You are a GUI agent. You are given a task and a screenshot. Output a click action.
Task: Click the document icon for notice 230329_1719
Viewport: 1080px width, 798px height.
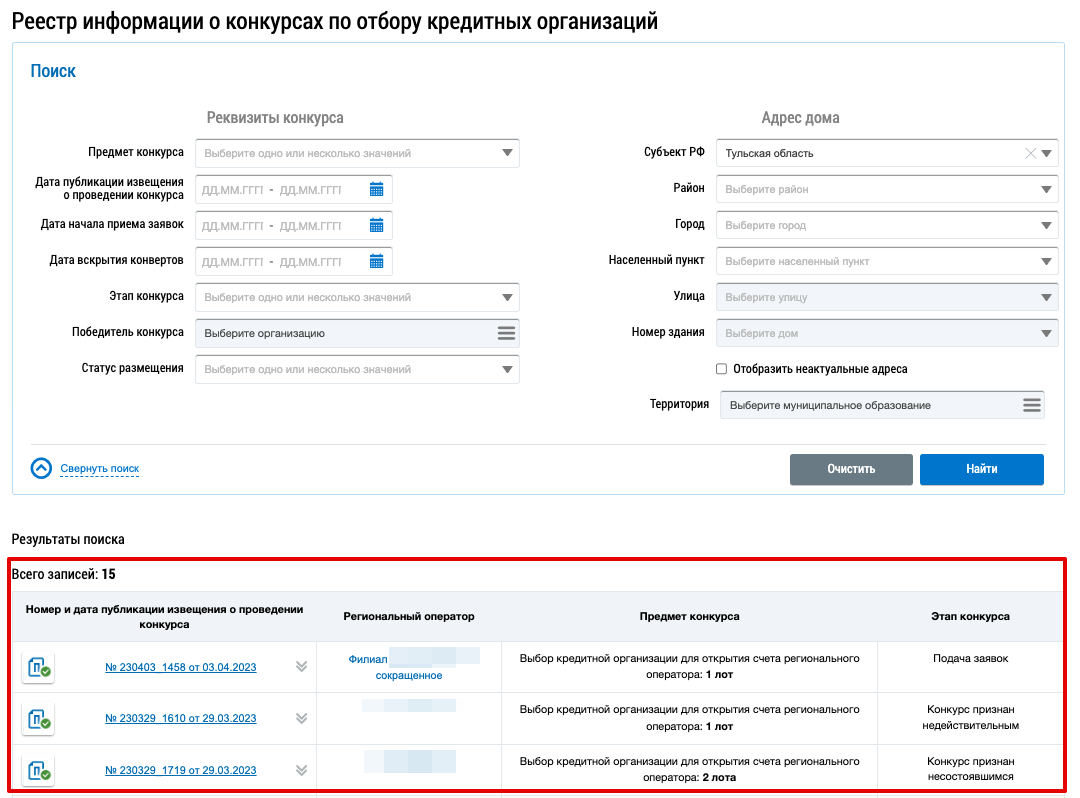38,770
